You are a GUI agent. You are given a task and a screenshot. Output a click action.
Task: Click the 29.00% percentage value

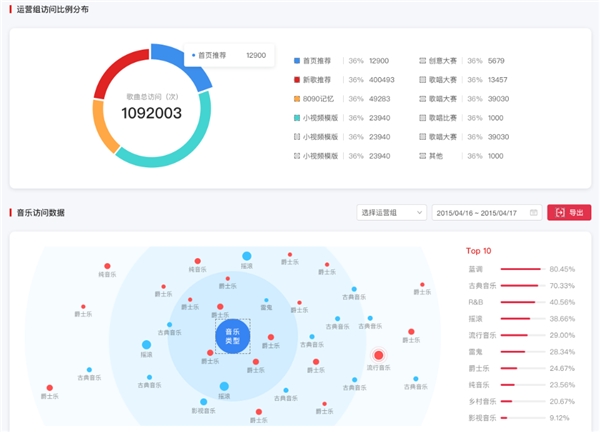[x=562, y=335]
